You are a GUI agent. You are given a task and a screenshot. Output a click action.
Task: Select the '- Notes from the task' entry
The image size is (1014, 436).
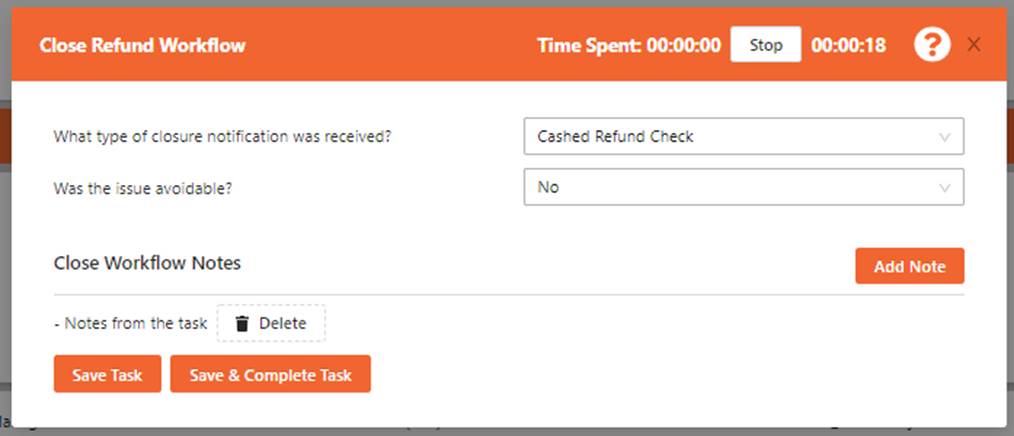[130, 323]
